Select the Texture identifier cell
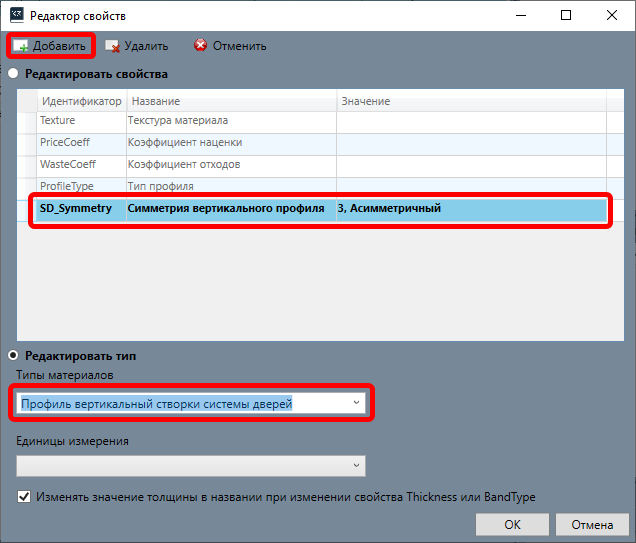The height and width of the screenshot is (543, 636). 82,120
